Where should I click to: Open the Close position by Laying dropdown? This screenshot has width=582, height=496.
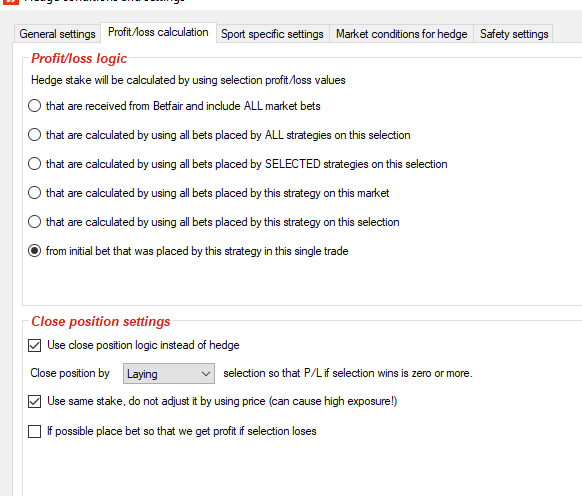coord(169,373)
